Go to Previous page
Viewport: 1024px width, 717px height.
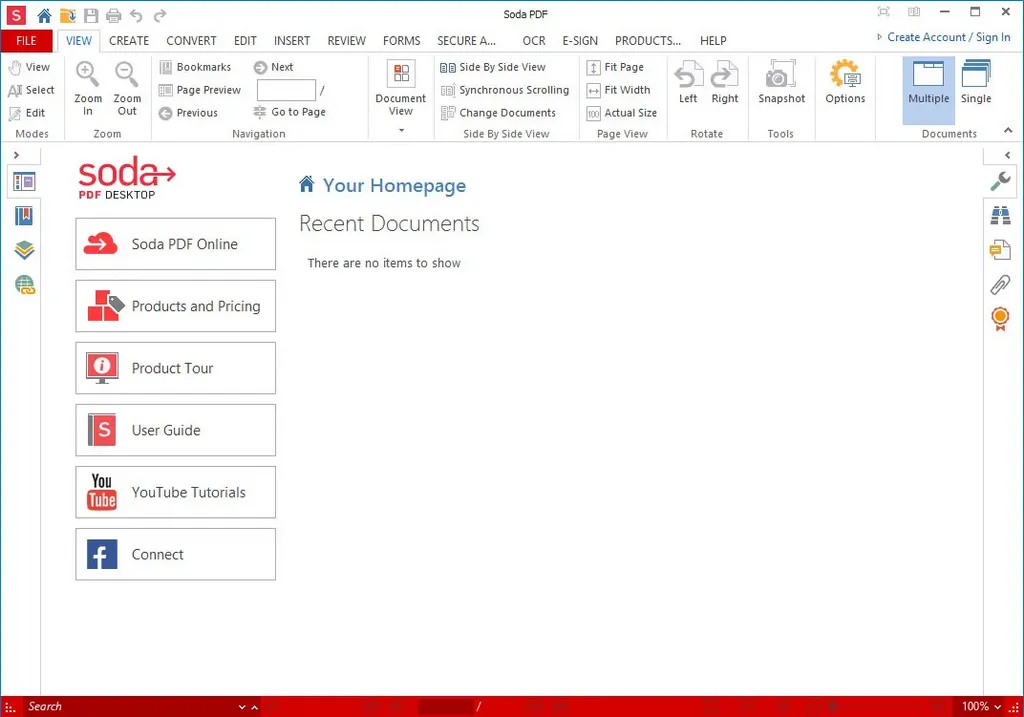pos(188,113)
